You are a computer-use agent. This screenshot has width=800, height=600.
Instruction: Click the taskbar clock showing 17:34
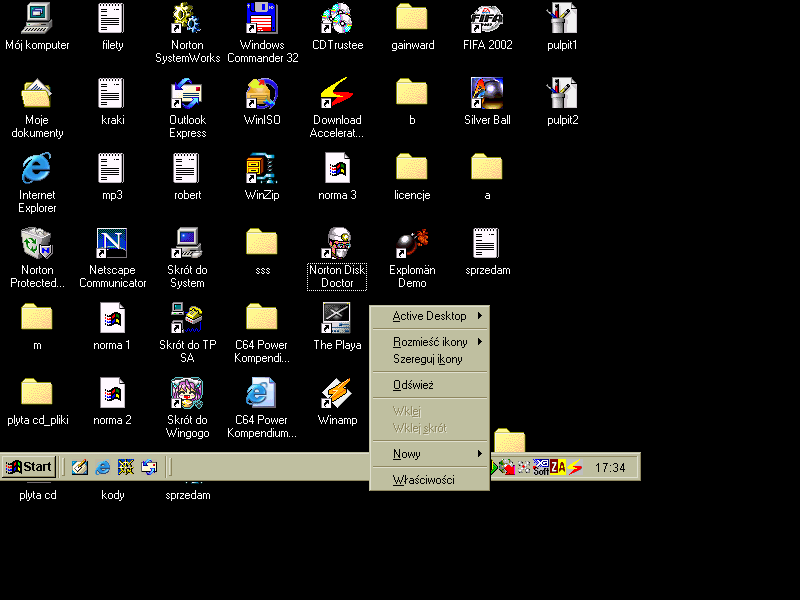(x=610, y=467)
